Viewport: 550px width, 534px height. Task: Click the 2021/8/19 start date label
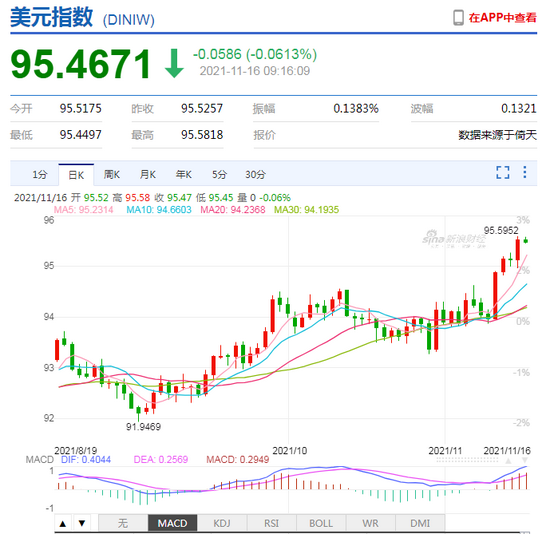click(x=76, y=450)
